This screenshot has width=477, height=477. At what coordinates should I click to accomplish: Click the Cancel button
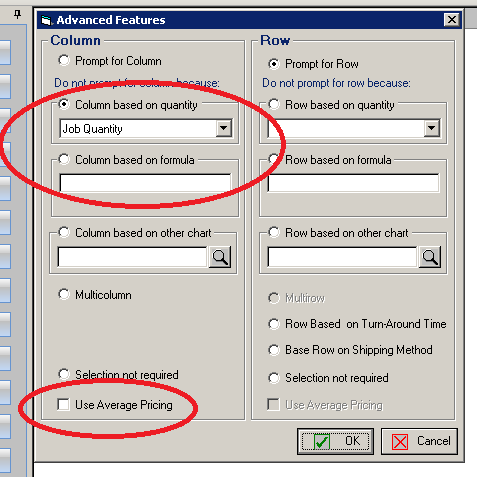[419, 441]
